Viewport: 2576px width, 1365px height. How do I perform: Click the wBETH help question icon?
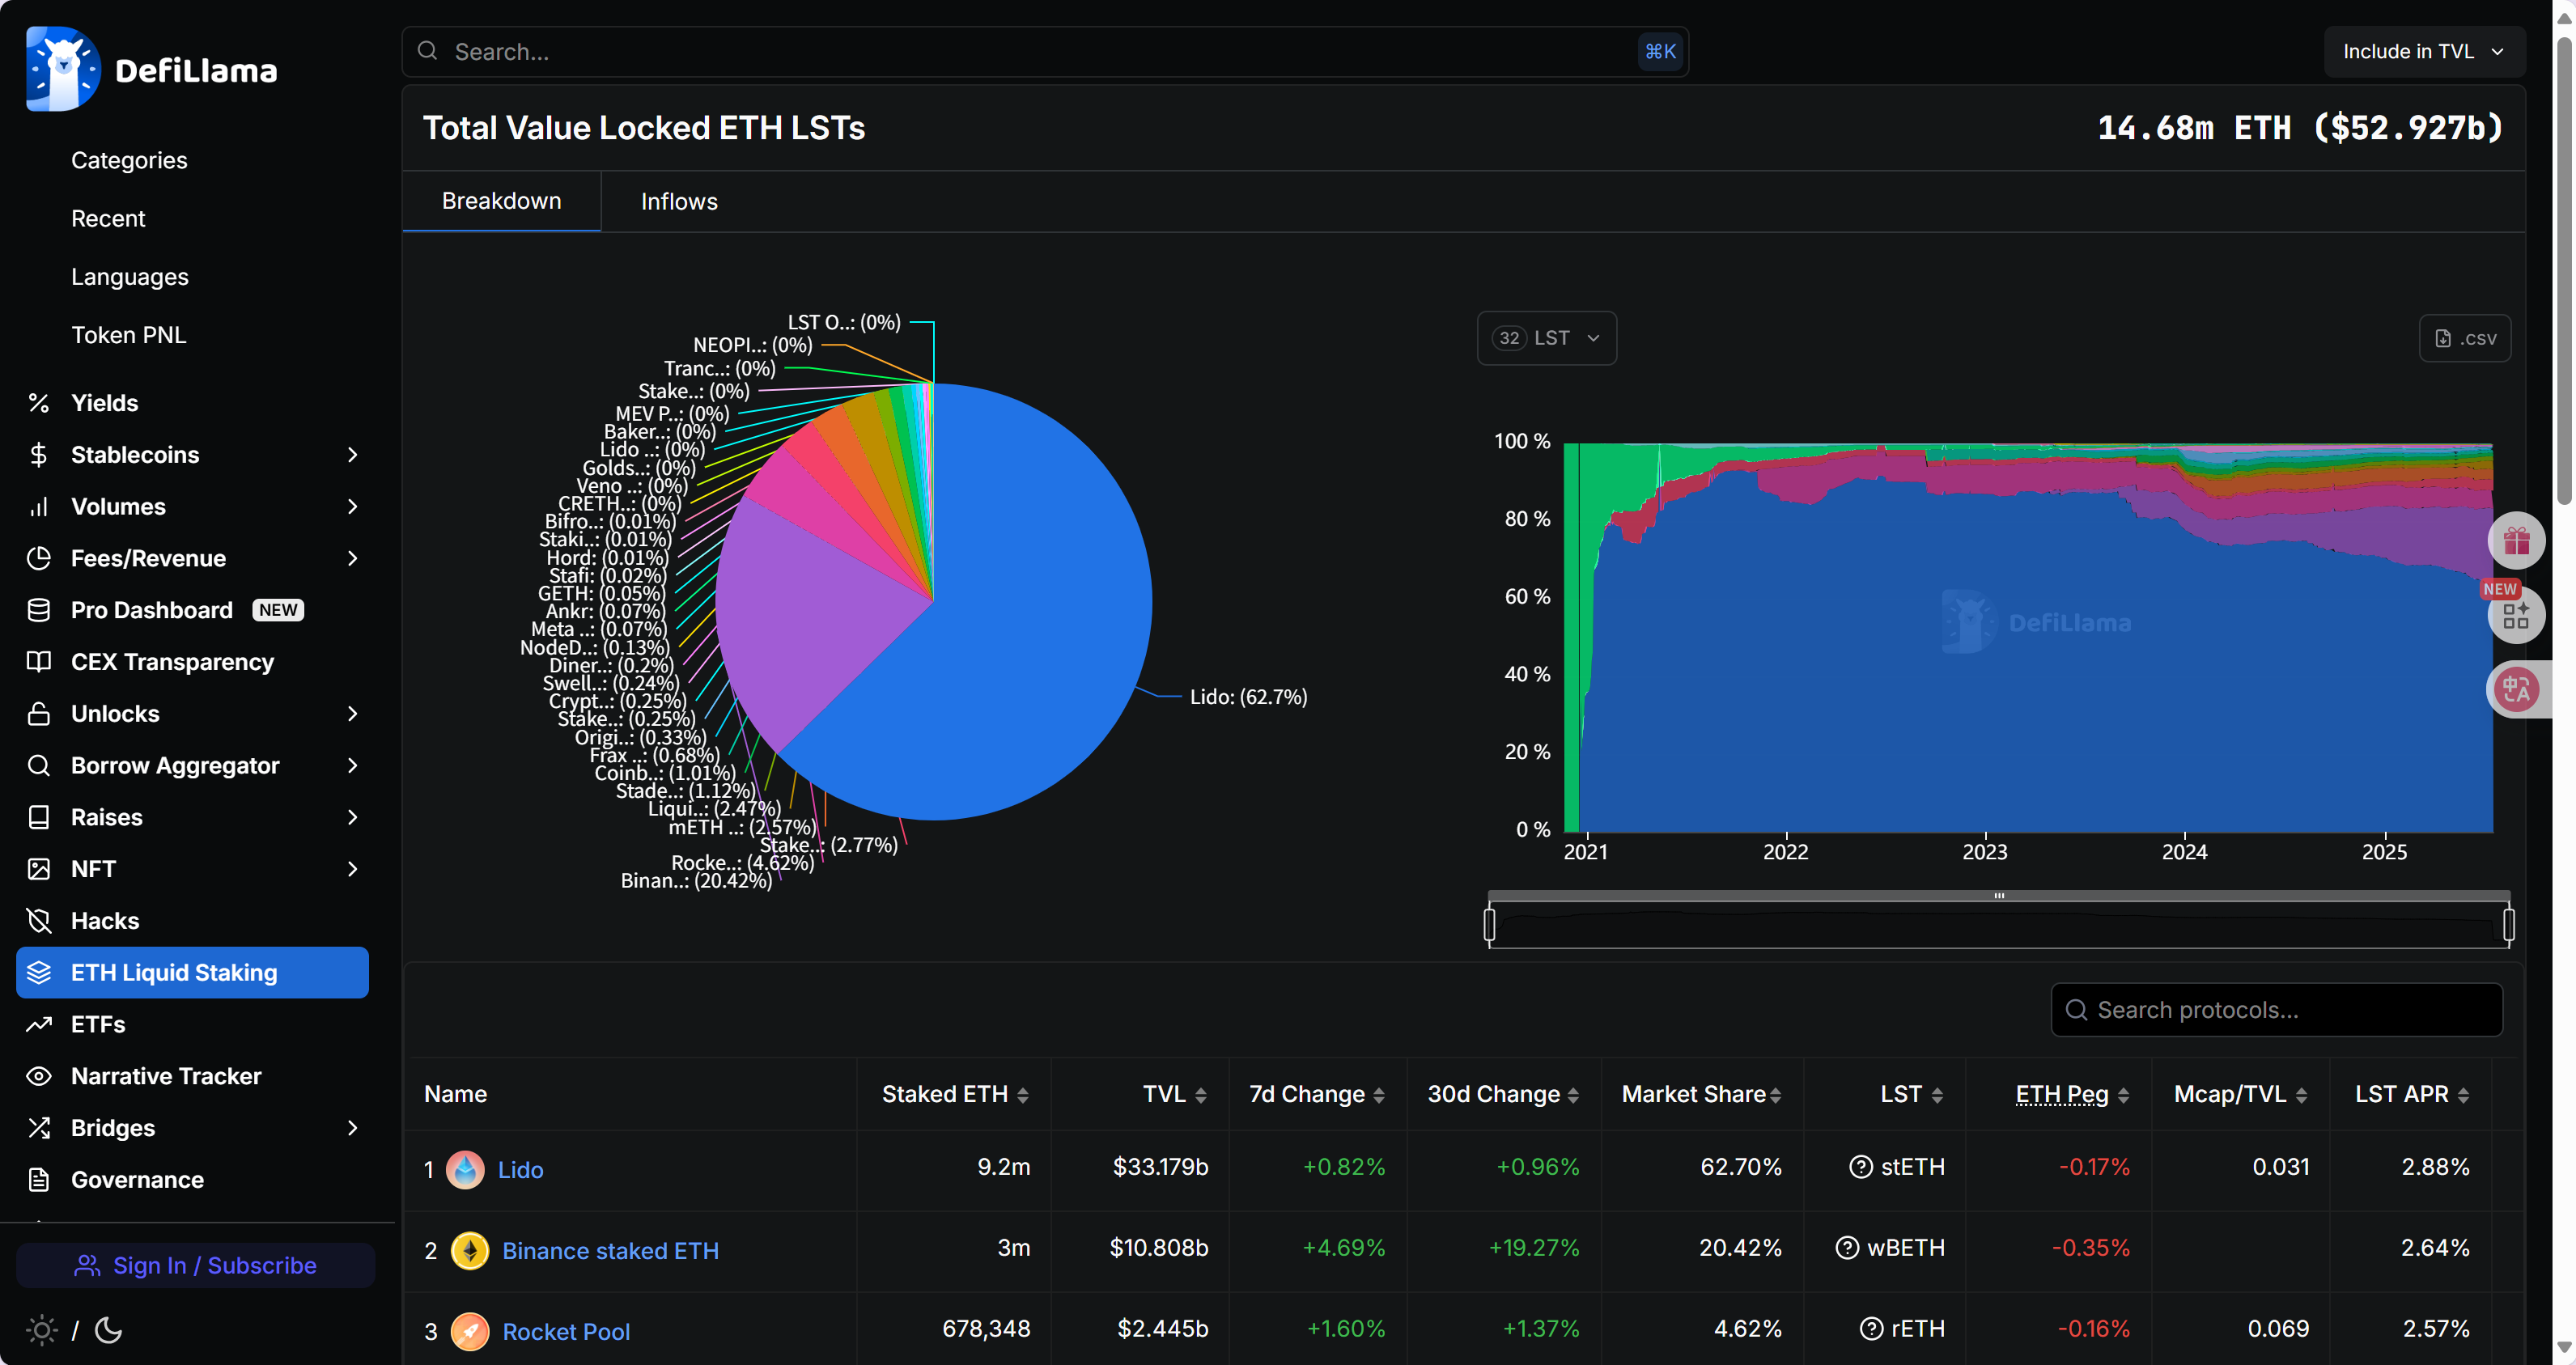[1847, 1248]
